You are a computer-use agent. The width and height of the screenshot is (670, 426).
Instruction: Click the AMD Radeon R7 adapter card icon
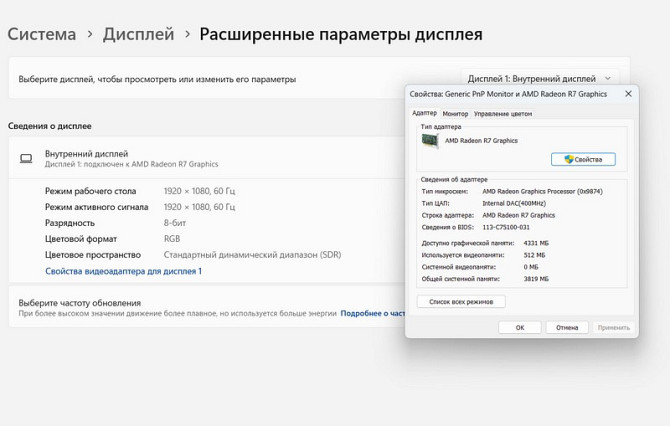(430, 142)
